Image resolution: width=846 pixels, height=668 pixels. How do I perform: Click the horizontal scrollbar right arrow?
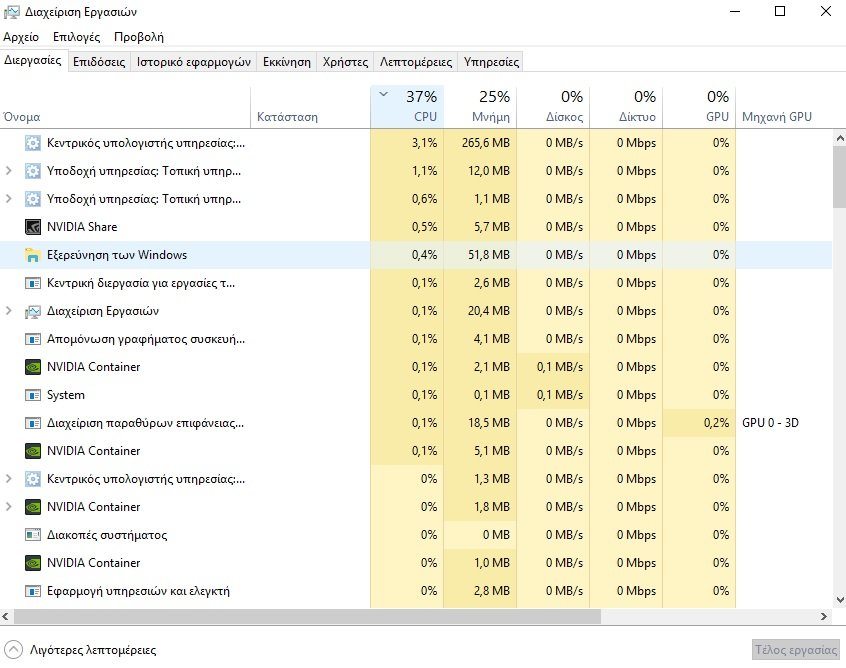point(824,616)
